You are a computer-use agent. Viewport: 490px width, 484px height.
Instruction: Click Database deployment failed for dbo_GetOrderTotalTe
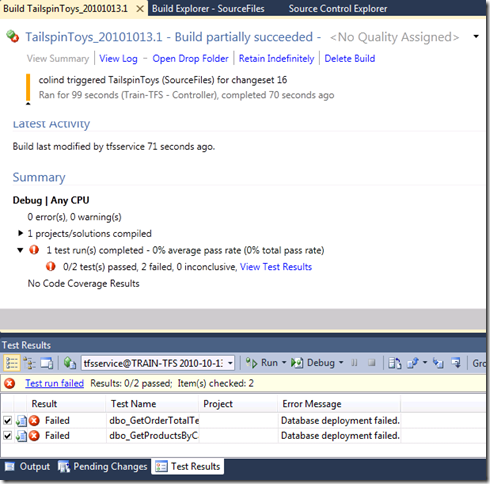click(340, 421)
